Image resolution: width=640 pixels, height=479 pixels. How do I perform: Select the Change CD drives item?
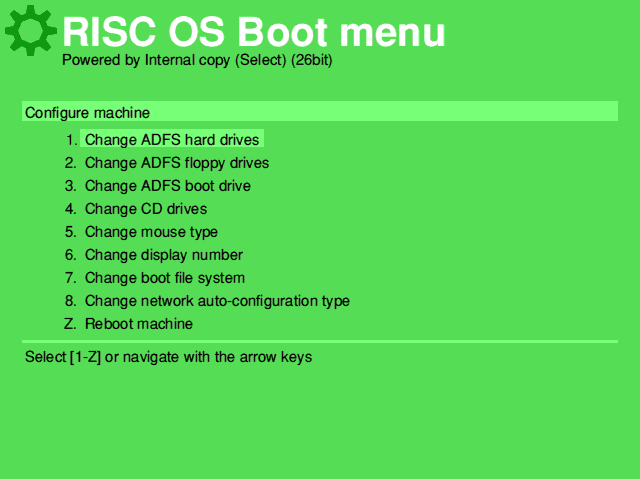[145, 209]
